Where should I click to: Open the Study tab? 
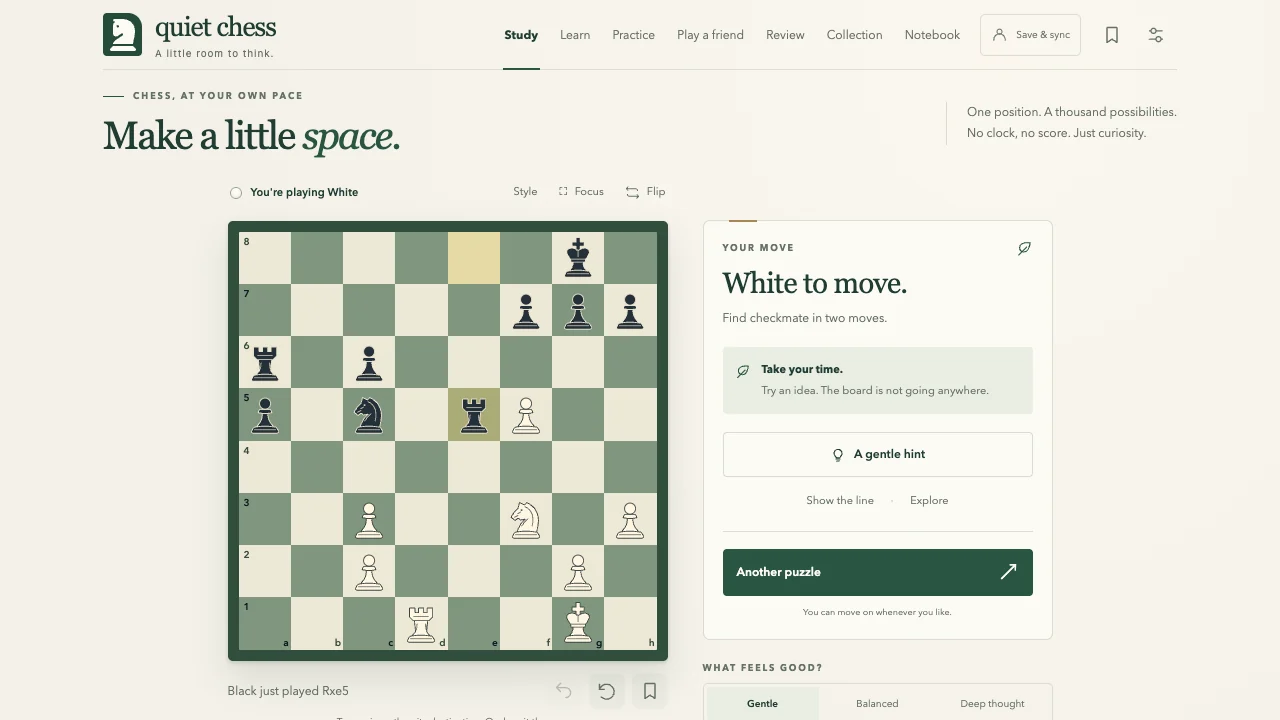pyautogui.click(x=521, y=35)
